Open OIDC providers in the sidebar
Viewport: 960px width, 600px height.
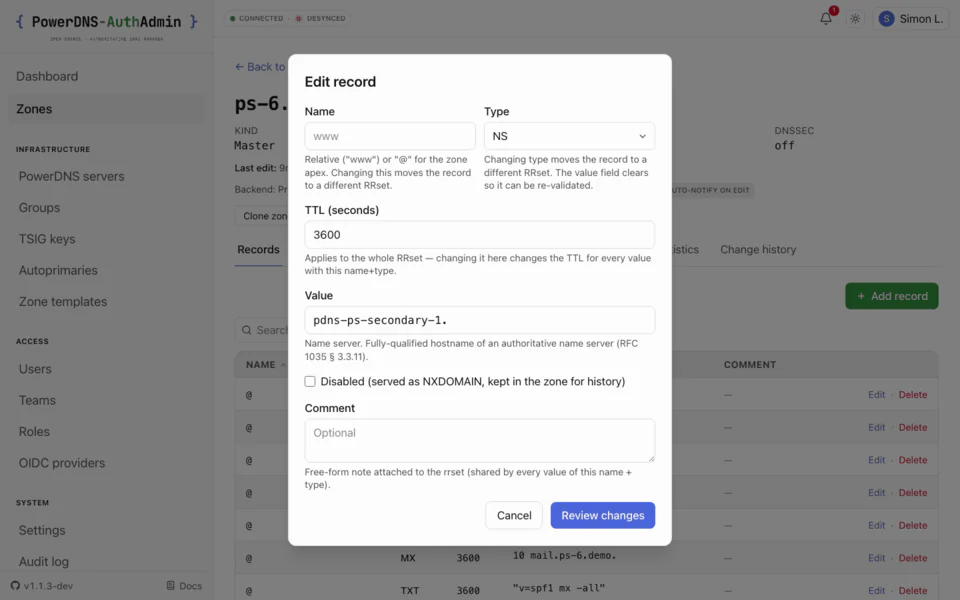pos(61,462)
